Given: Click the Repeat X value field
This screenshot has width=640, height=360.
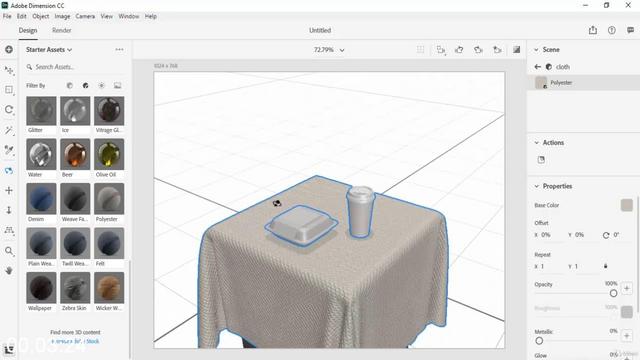Looking at the screenshot, I should [549, 267].
